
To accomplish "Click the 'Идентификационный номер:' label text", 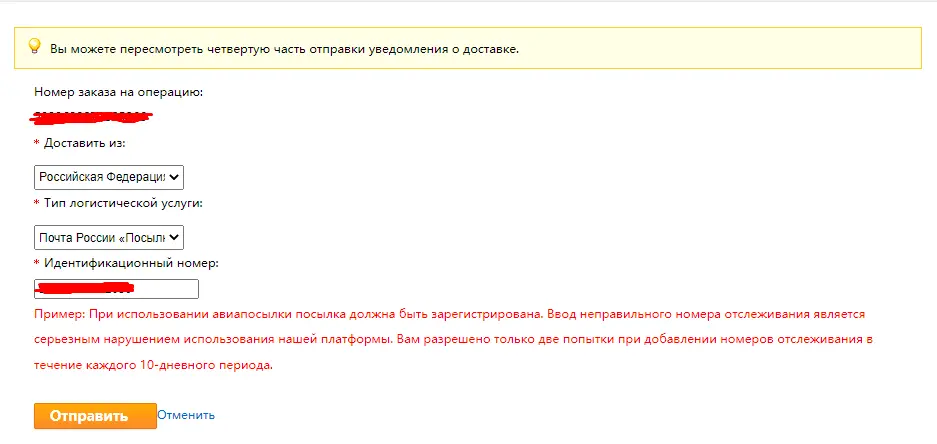I will [x=131, y=262].
